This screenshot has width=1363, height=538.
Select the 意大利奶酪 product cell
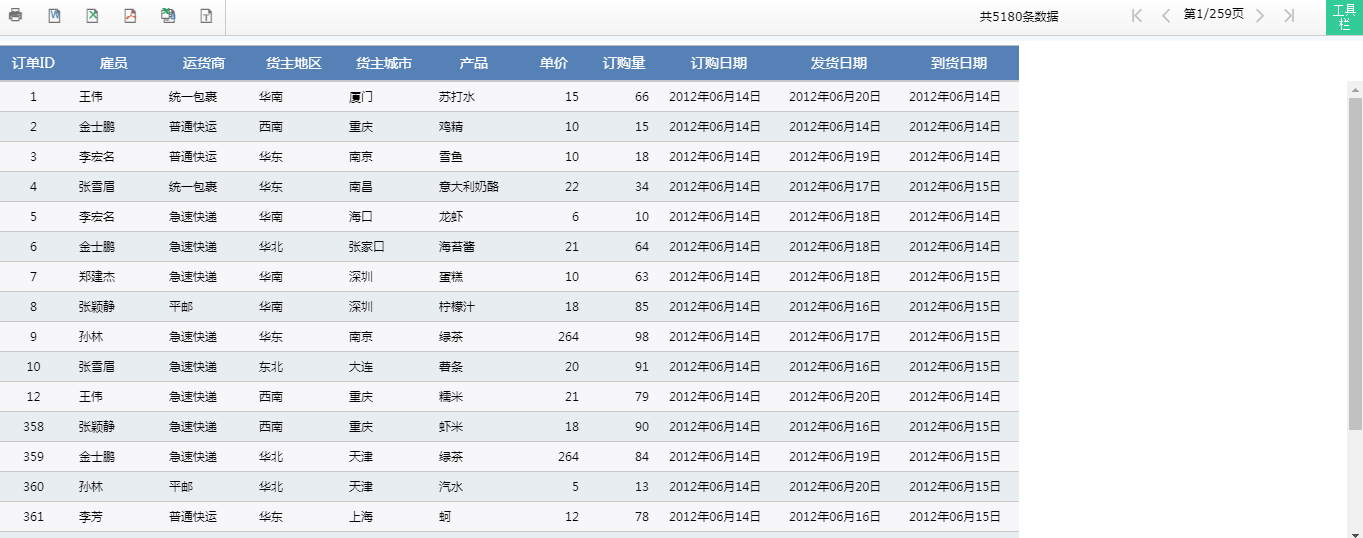[469, 187]
